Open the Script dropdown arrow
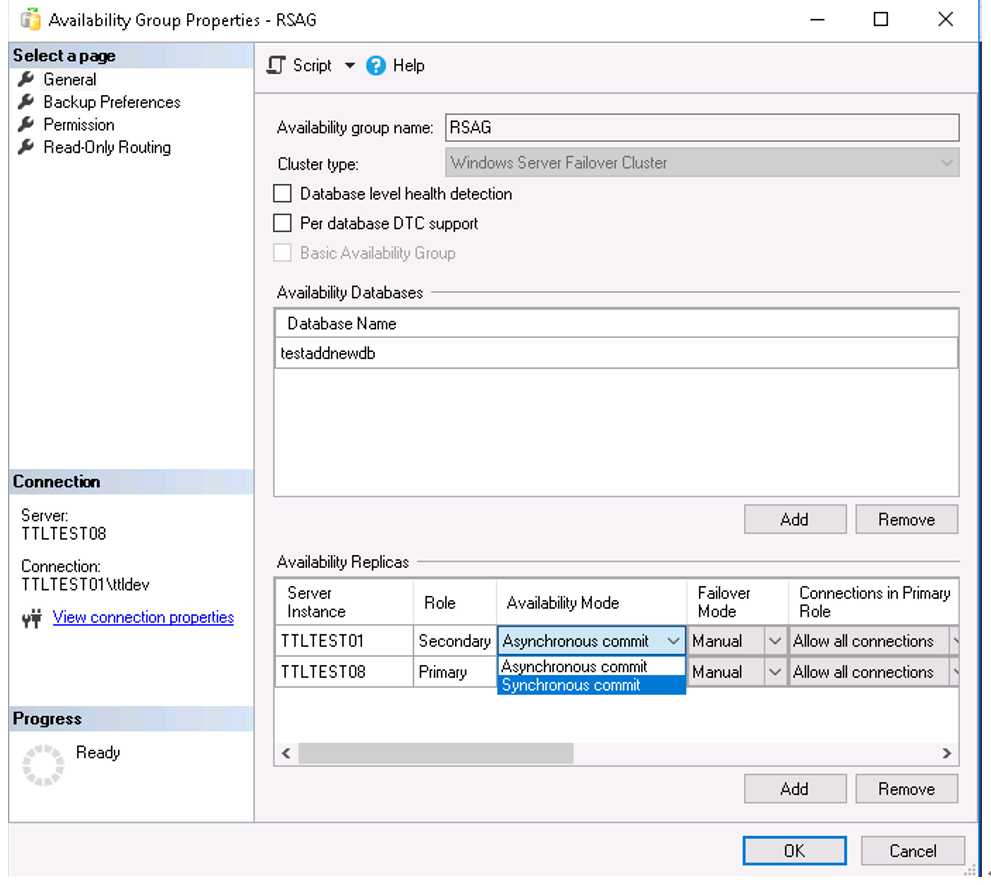The image size is (991, 885). click(349, 65)
